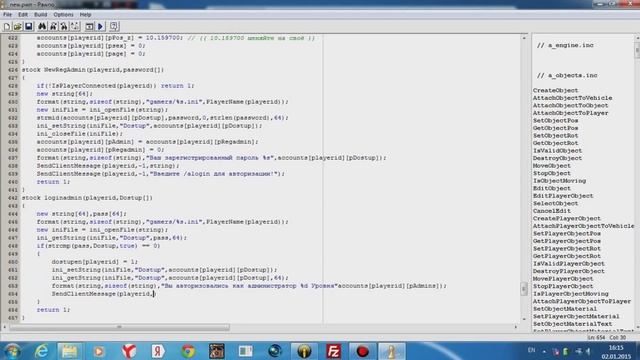
Task: Open the File menu
Action: point(7,15)
